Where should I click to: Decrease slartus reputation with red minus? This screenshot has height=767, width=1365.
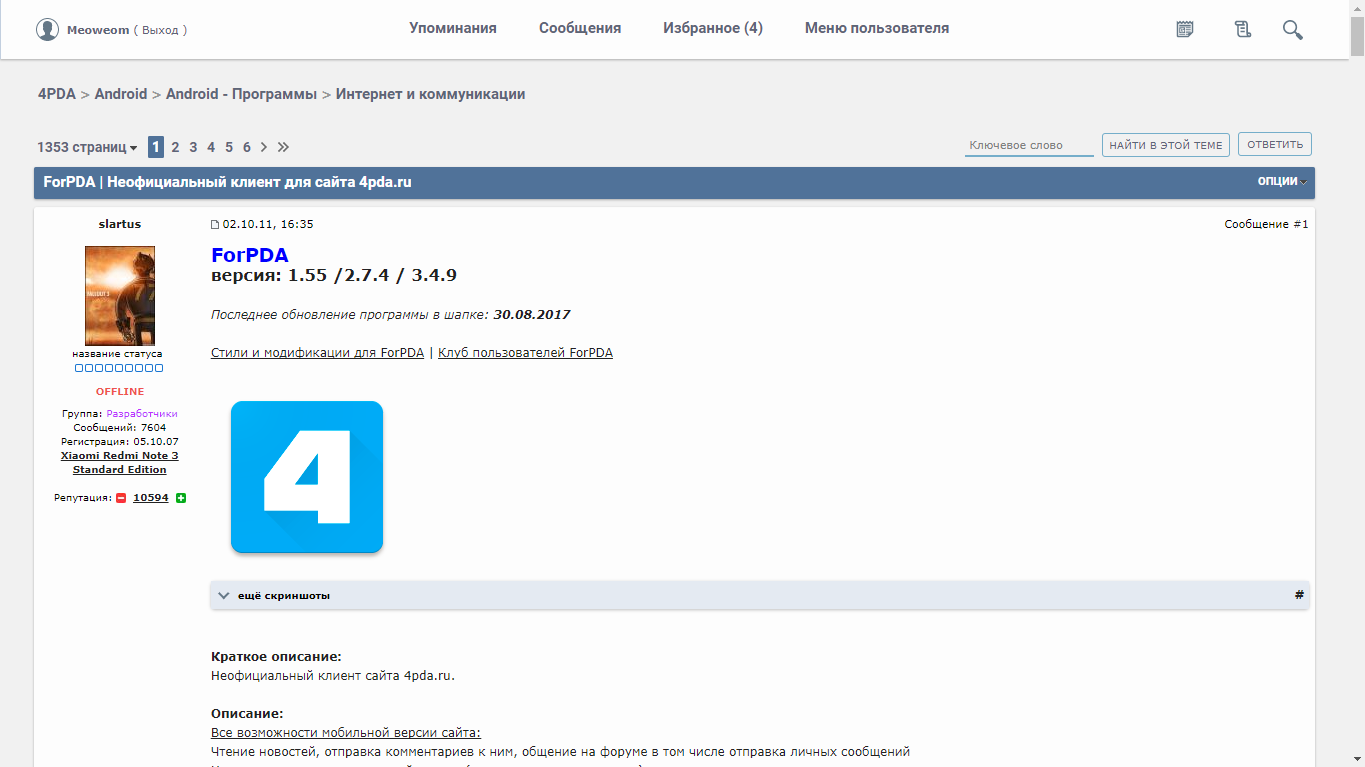click(121, 498)
